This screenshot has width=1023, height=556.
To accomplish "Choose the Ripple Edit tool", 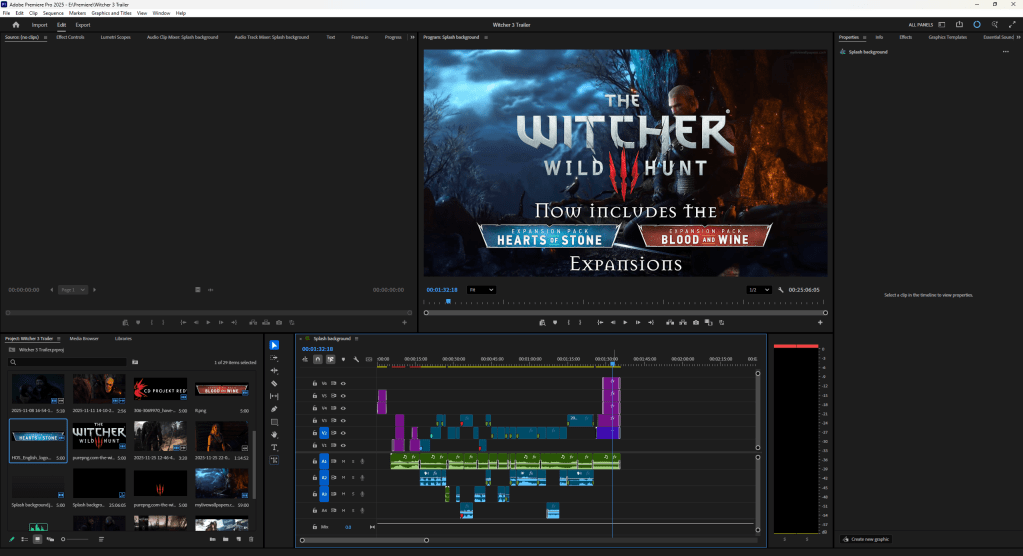I will [275, 370].
